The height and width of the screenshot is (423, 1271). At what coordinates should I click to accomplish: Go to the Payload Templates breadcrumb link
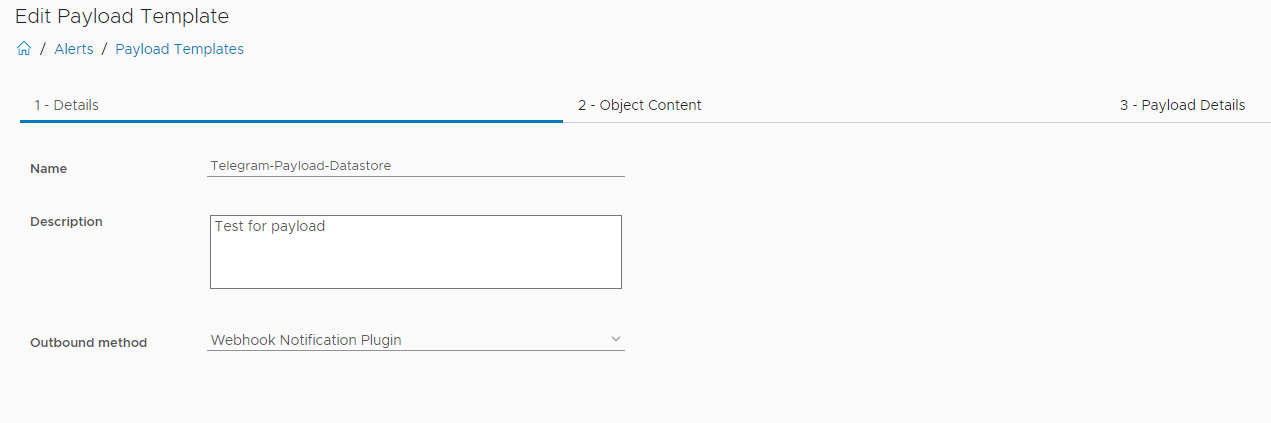tap(180, 49)
